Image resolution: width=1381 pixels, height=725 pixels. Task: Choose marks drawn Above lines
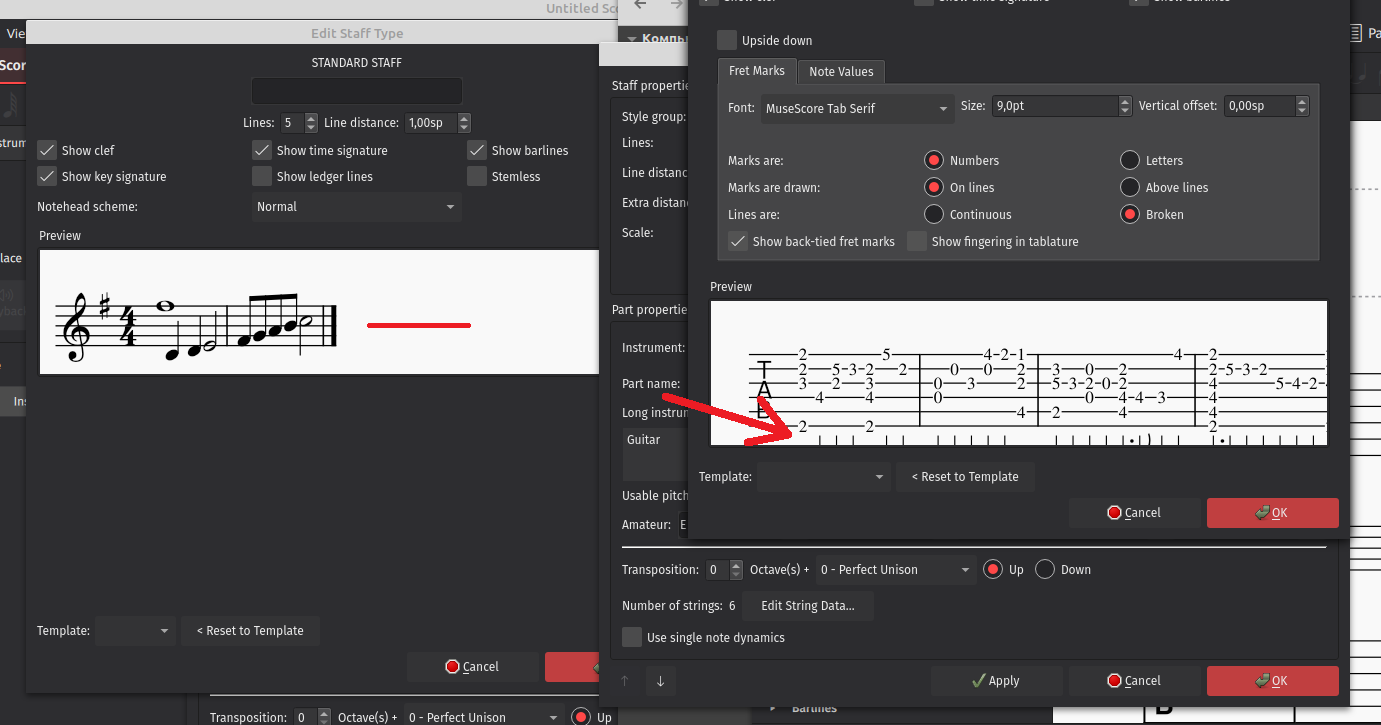(1130, 187)
